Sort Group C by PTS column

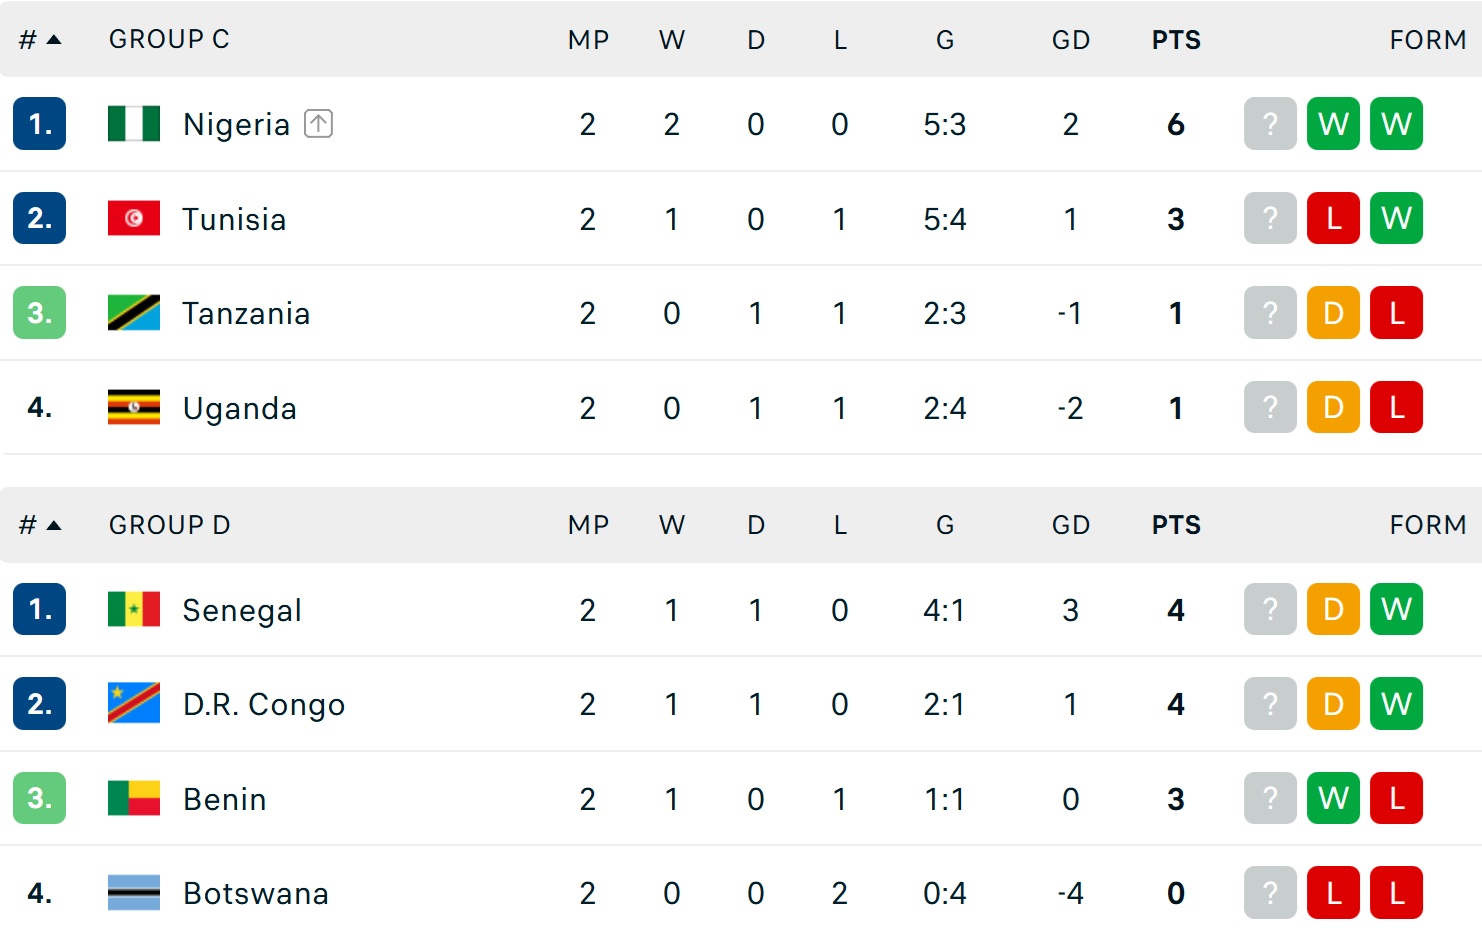(1176, 40)
